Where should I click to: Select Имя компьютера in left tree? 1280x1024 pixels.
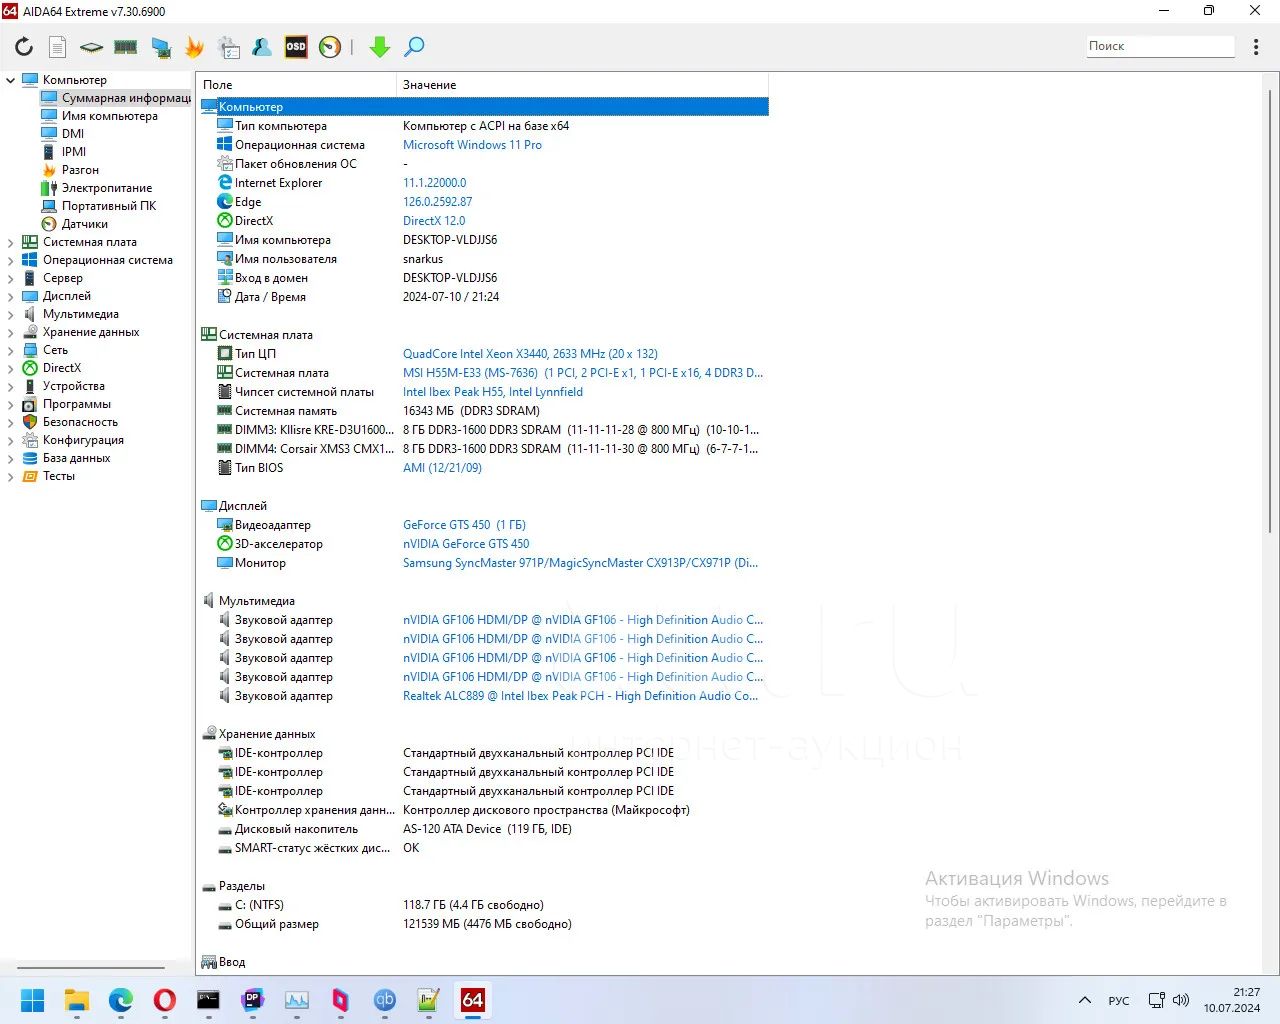tap(109, 116)
